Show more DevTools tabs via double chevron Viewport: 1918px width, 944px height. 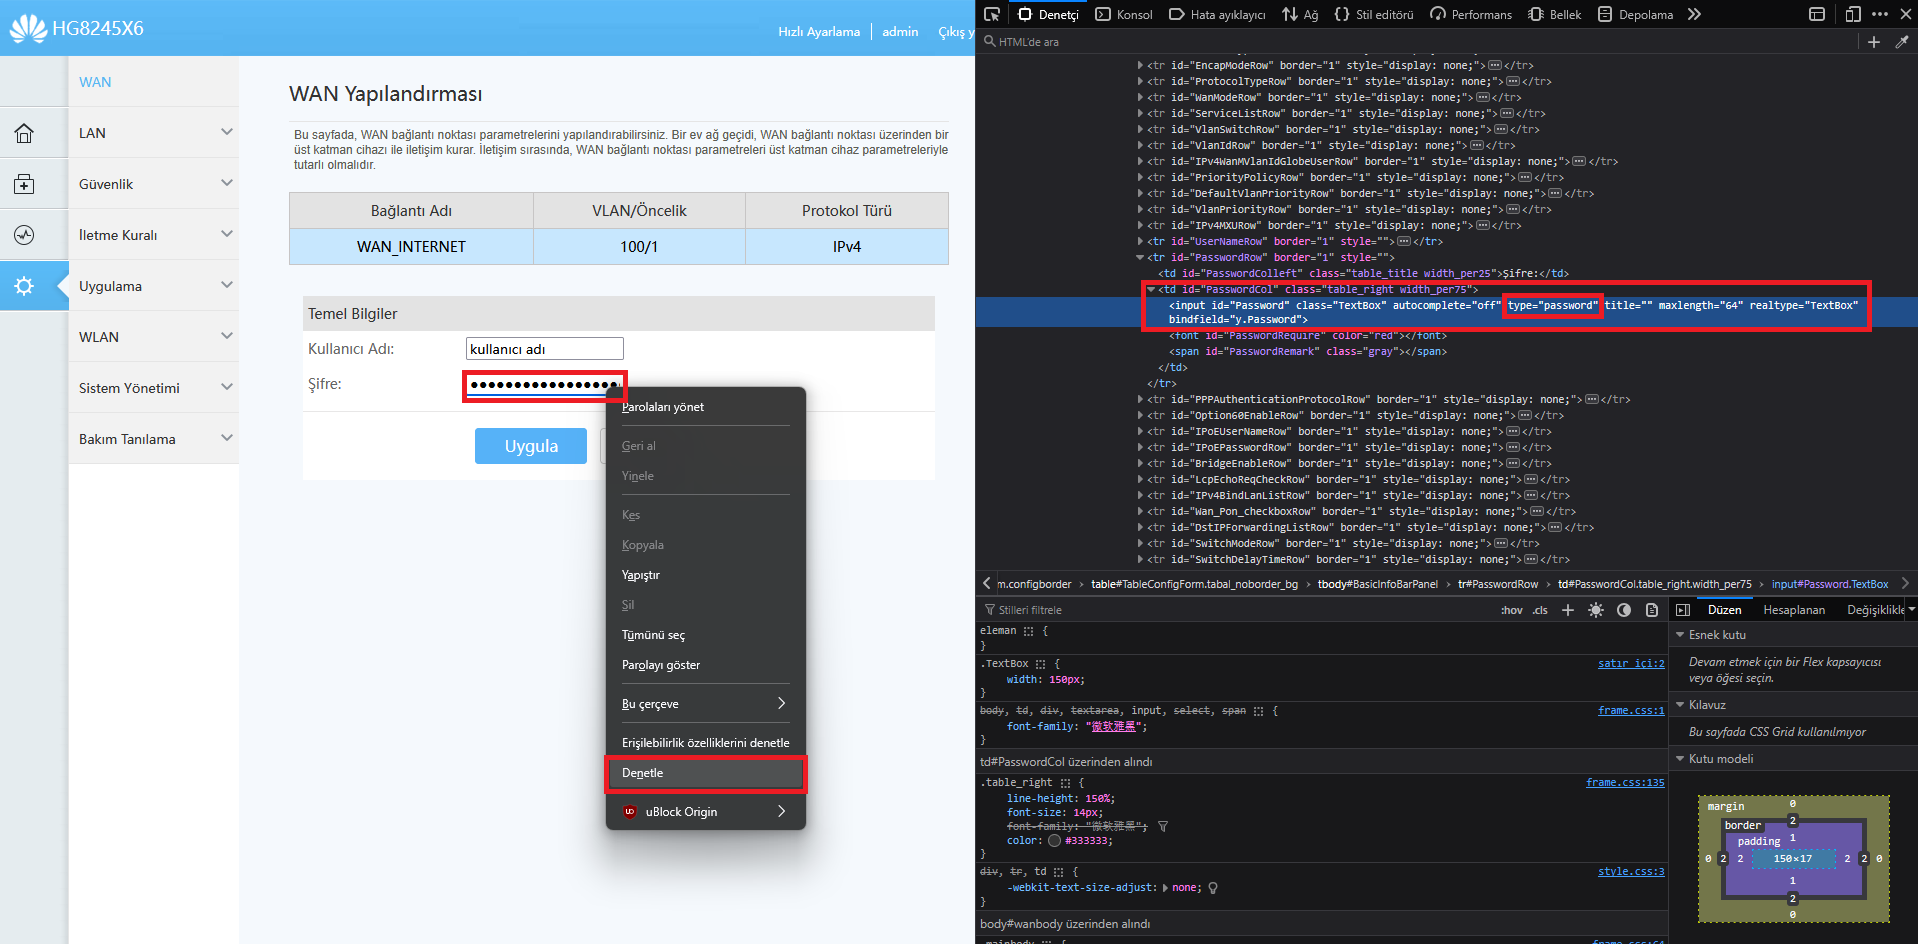(1694, 14)
